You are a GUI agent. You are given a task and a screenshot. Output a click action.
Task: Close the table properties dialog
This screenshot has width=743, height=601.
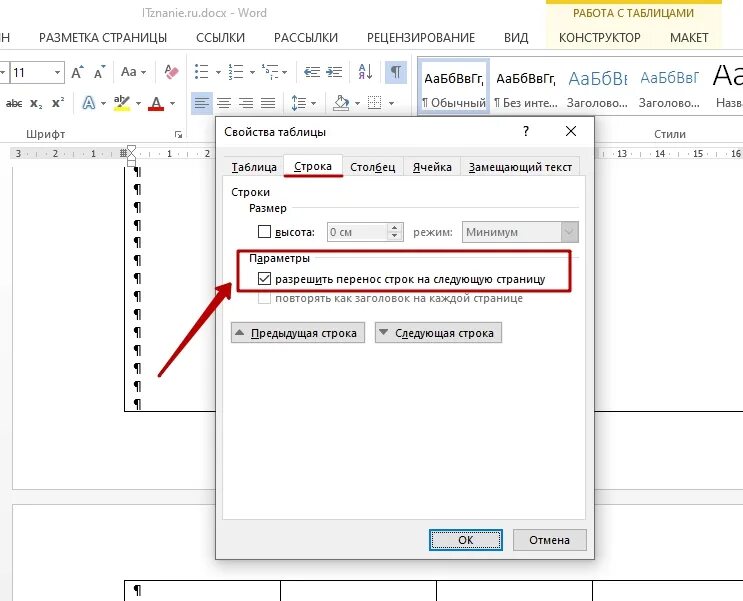(x=571, y=131)
